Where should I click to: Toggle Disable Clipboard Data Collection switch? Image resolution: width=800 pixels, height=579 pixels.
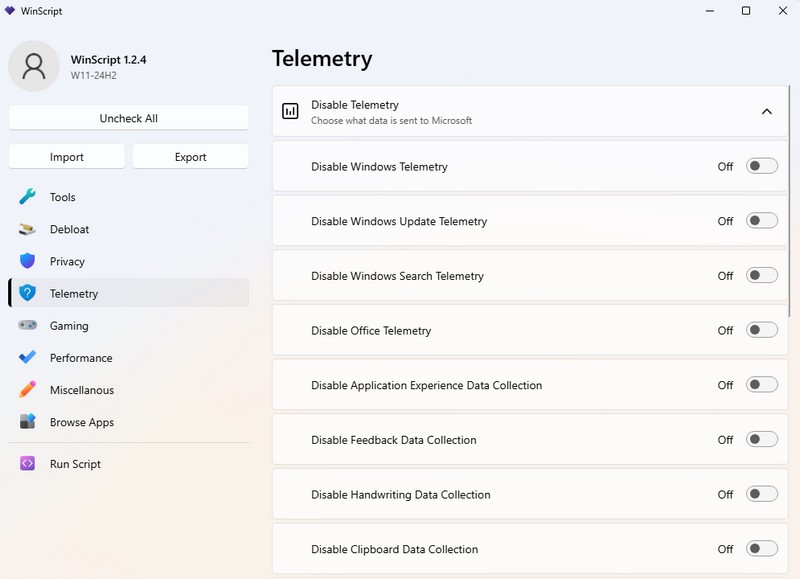(761, 549)
